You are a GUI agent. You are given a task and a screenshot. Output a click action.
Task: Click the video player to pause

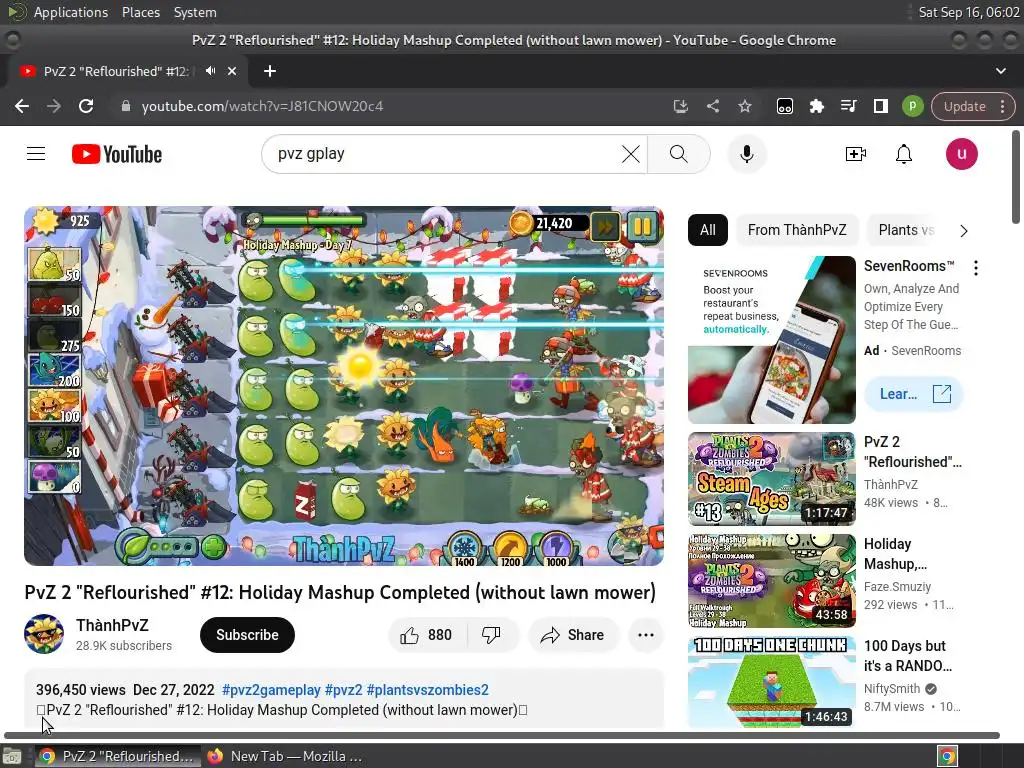[344, 386]
